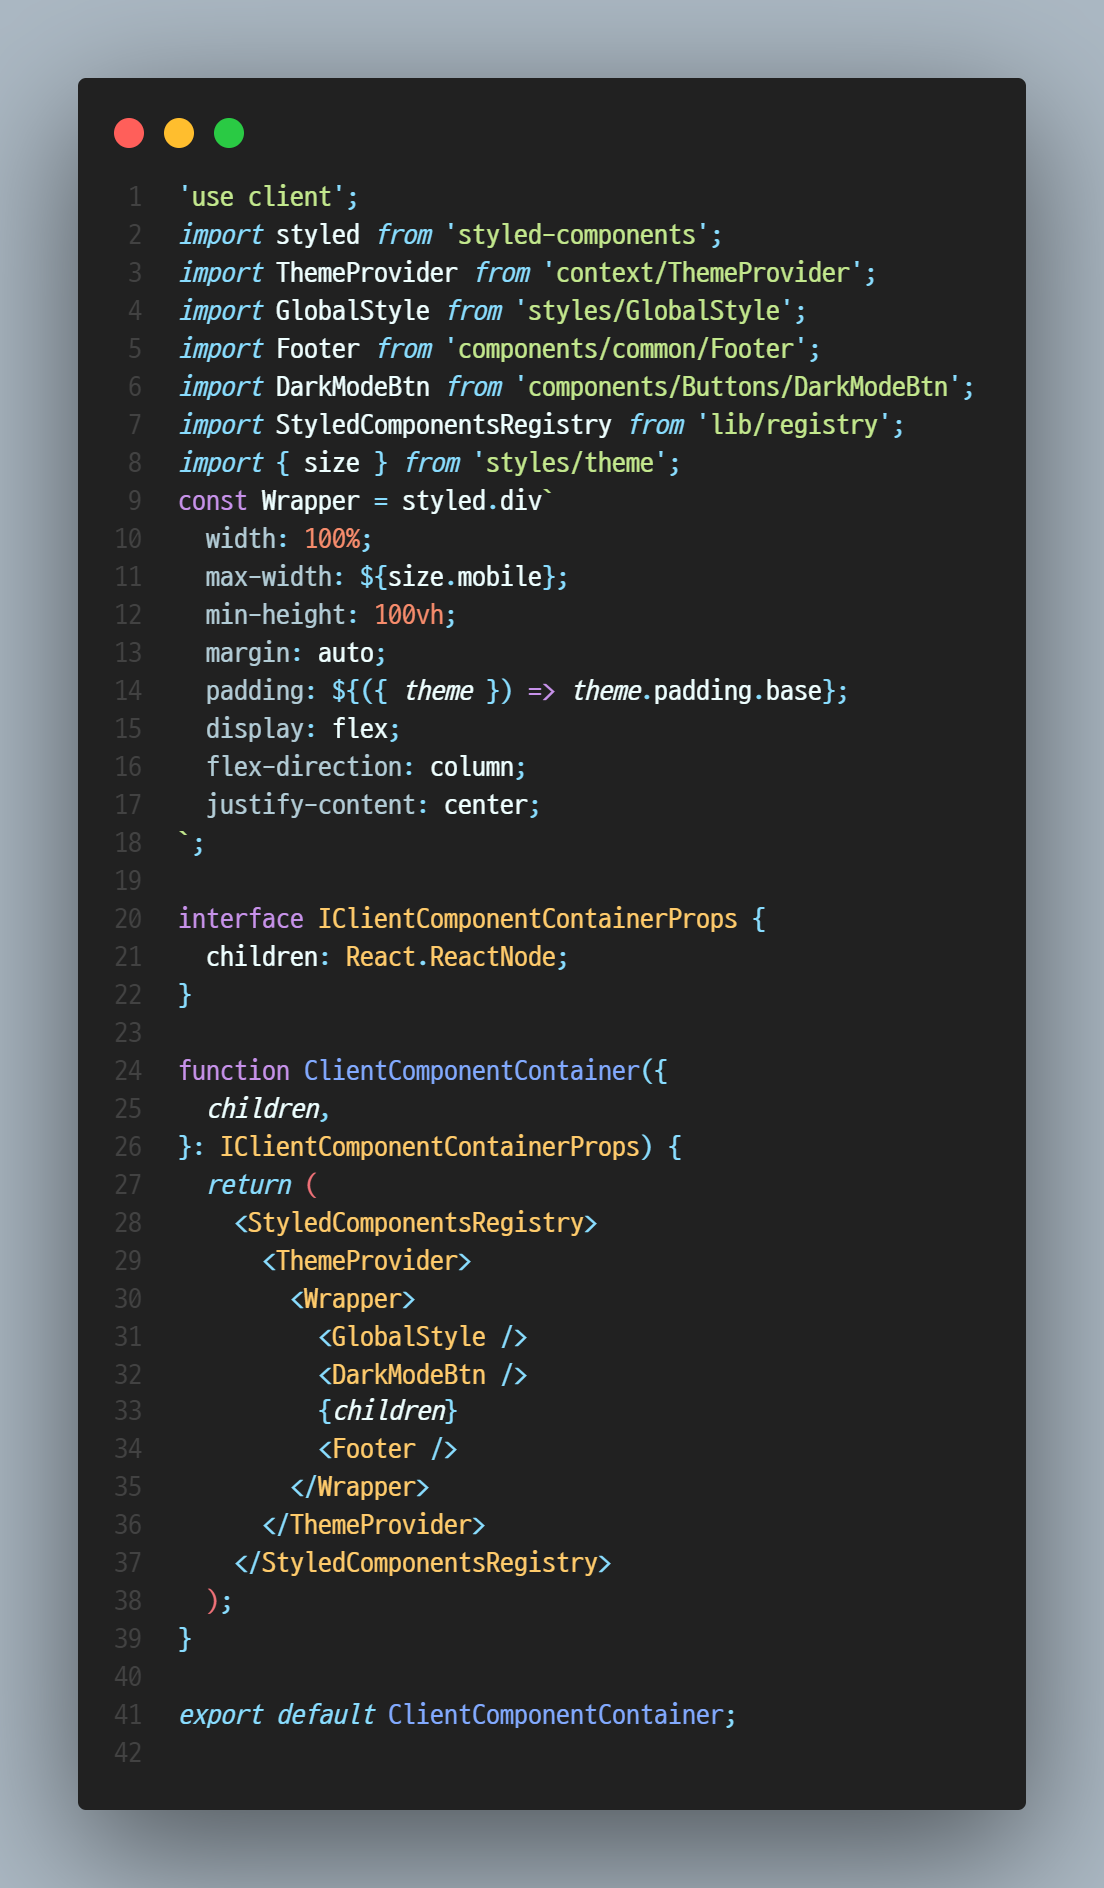Click margin: auto line
This screenshot has width=1104, height=1888.
(296, 653)
